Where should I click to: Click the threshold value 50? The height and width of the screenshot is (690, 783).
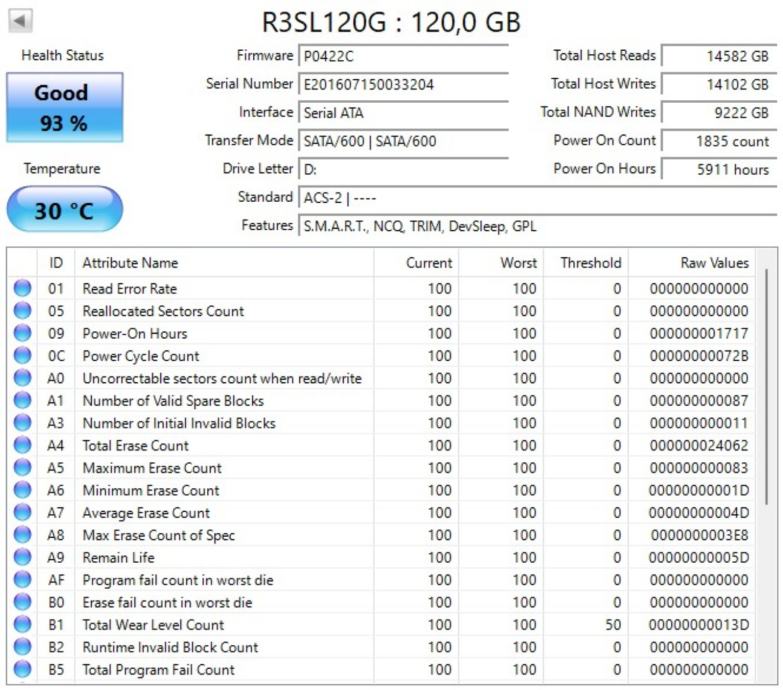point(613,625)
